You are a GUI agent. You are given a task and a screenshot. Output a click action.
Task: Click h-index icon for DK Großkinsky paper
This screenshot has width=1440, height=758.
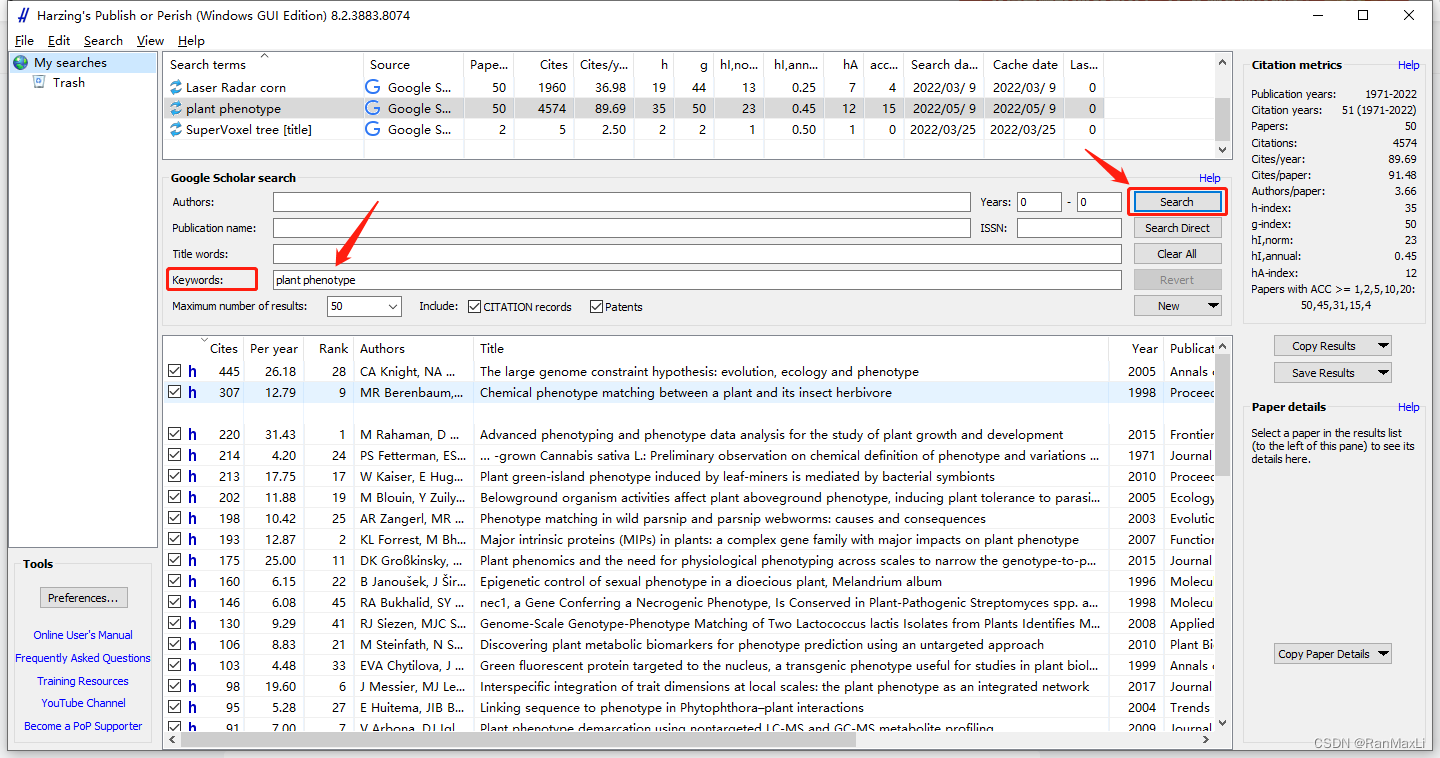click(192, 561)
